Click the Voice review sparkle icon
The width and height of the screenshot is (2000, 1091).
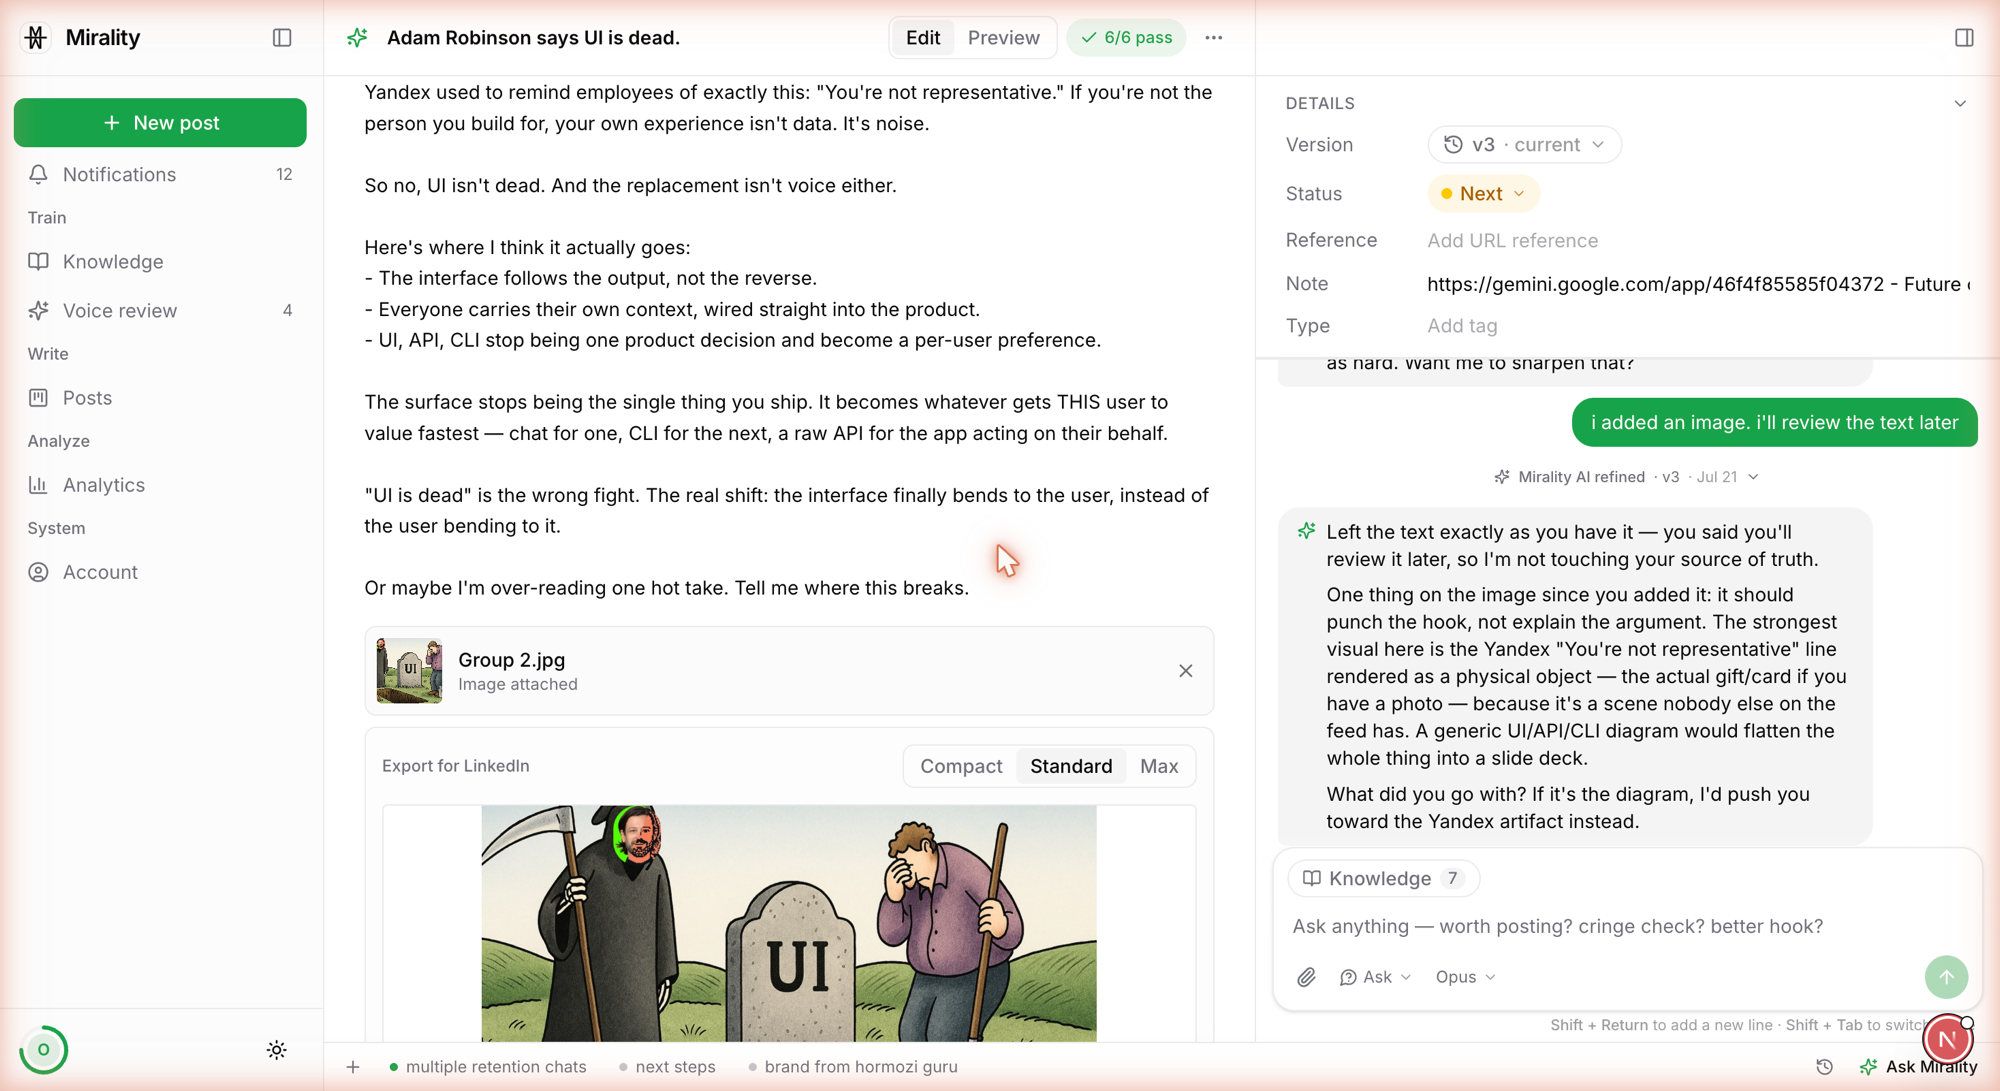(38, 310)
